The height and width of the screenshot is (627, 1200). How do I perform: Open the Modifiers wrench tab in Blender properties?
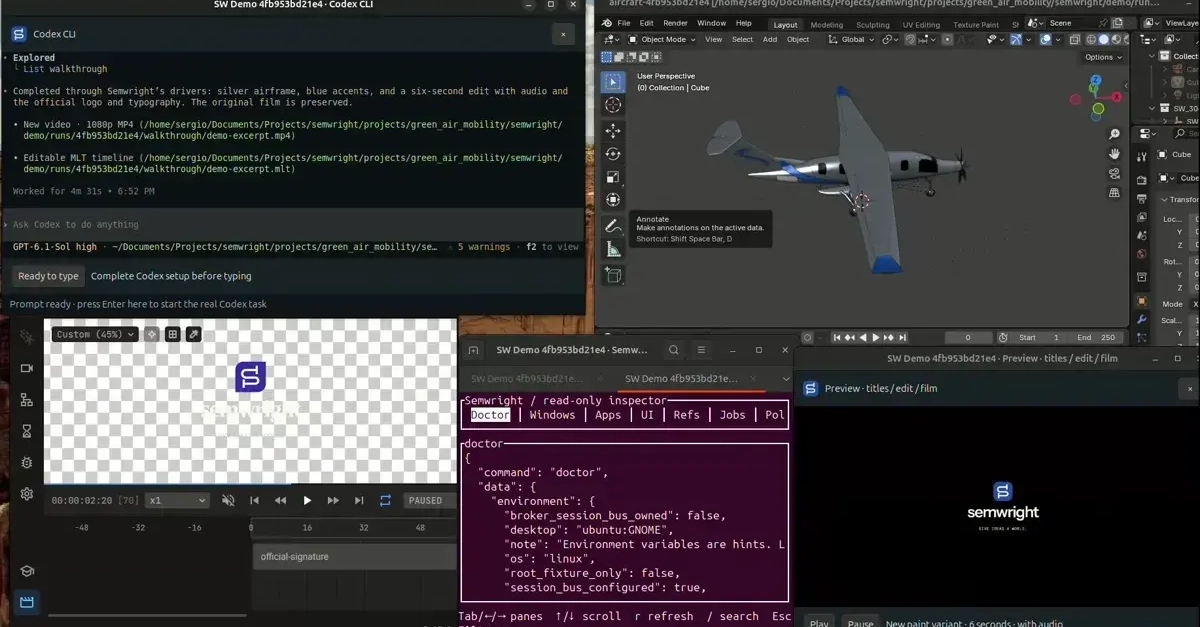(x=1141, y=321)
